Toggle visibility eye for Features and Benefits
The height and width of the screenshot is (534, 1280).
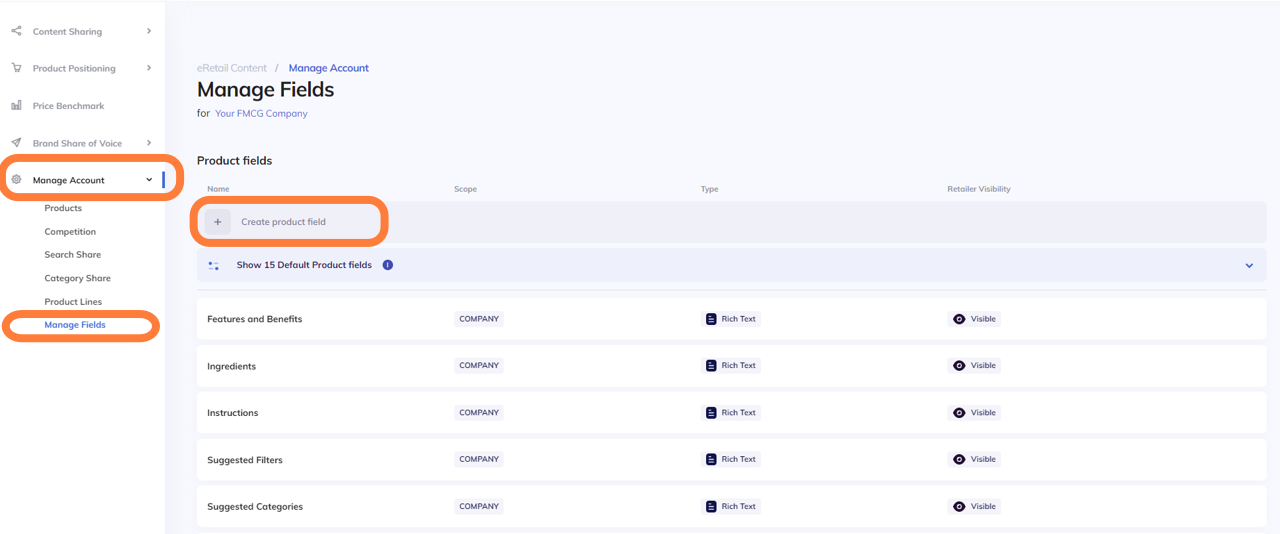(959, 319)
